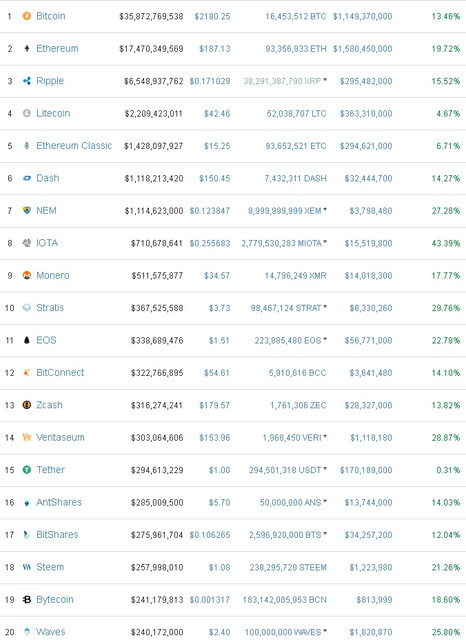The height and width of the screenshot is (640, 466).
Task: Open the Stratis name link
Action: (x=50, y=307)
